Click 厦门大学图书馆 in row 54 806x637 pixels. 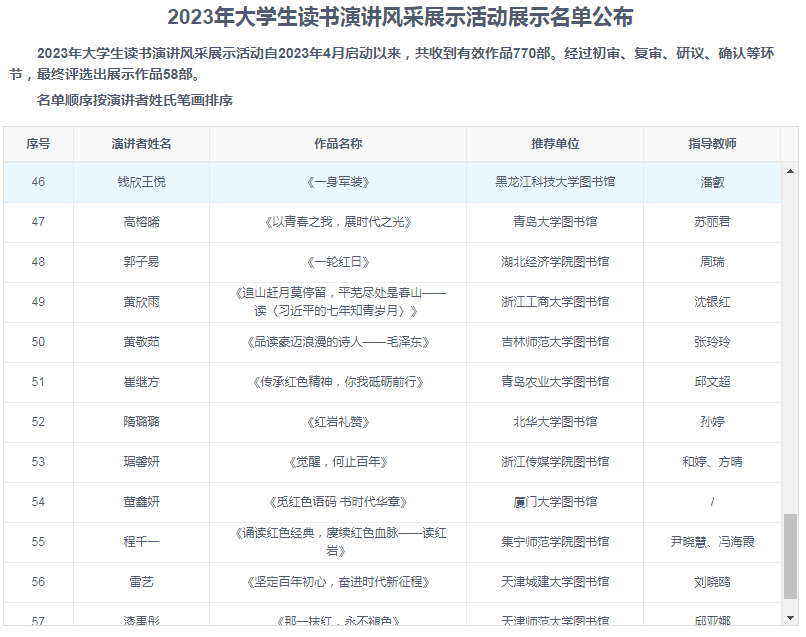pos(555,502)
